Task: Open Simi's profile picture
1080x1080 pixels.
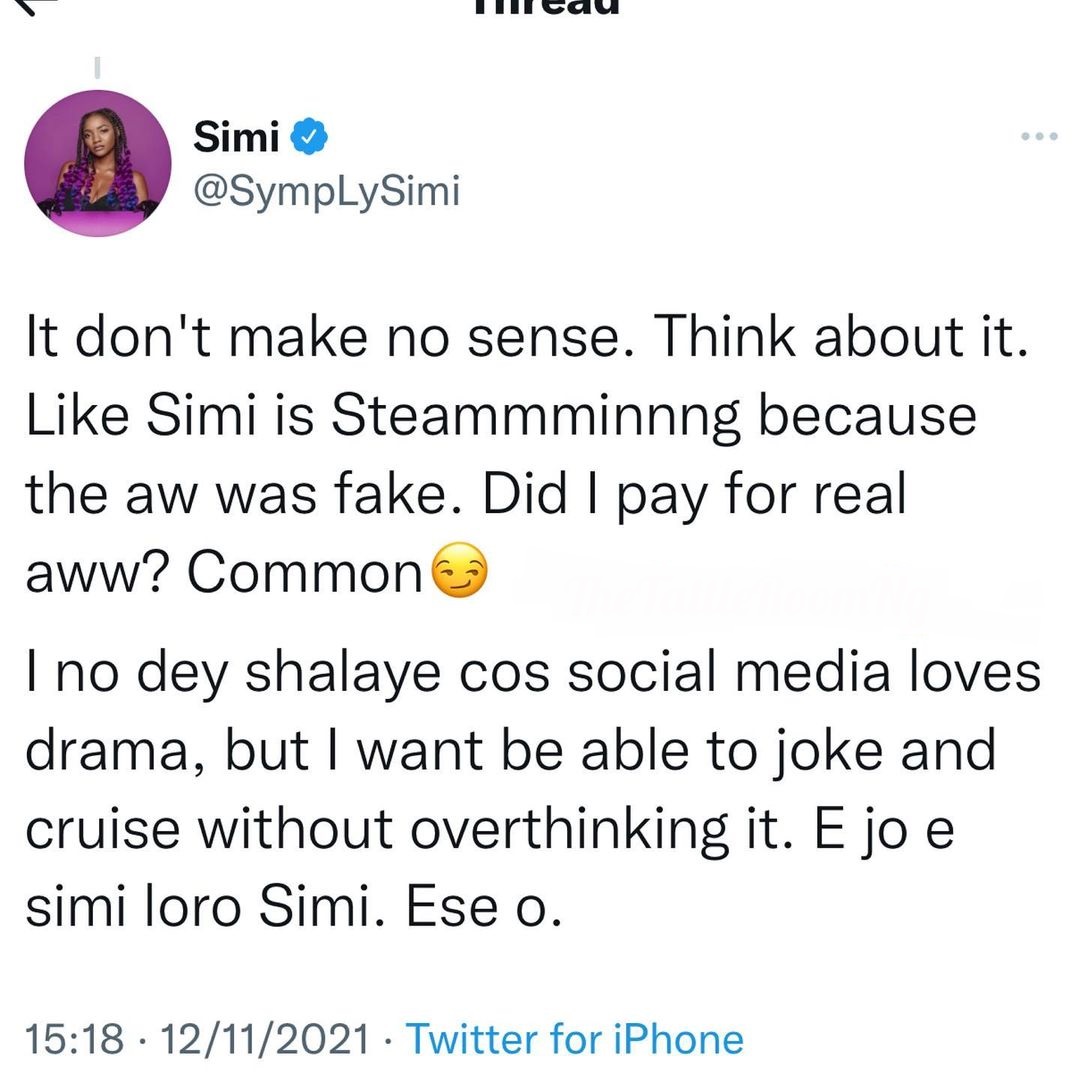Action: [98, 169]
